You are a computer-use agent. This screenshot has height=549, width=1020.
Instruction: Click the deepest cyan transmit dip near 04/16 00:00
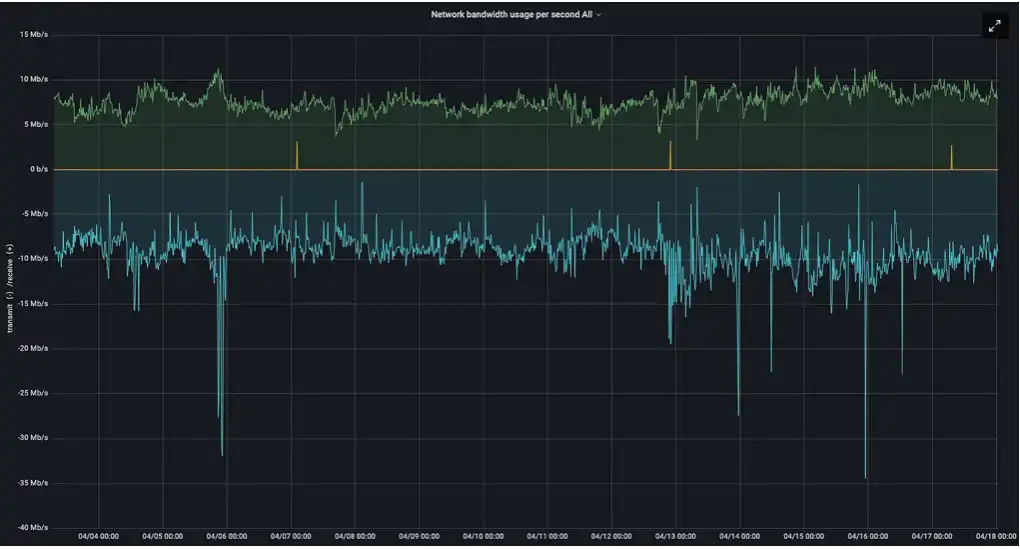click(x=865, y=477)
